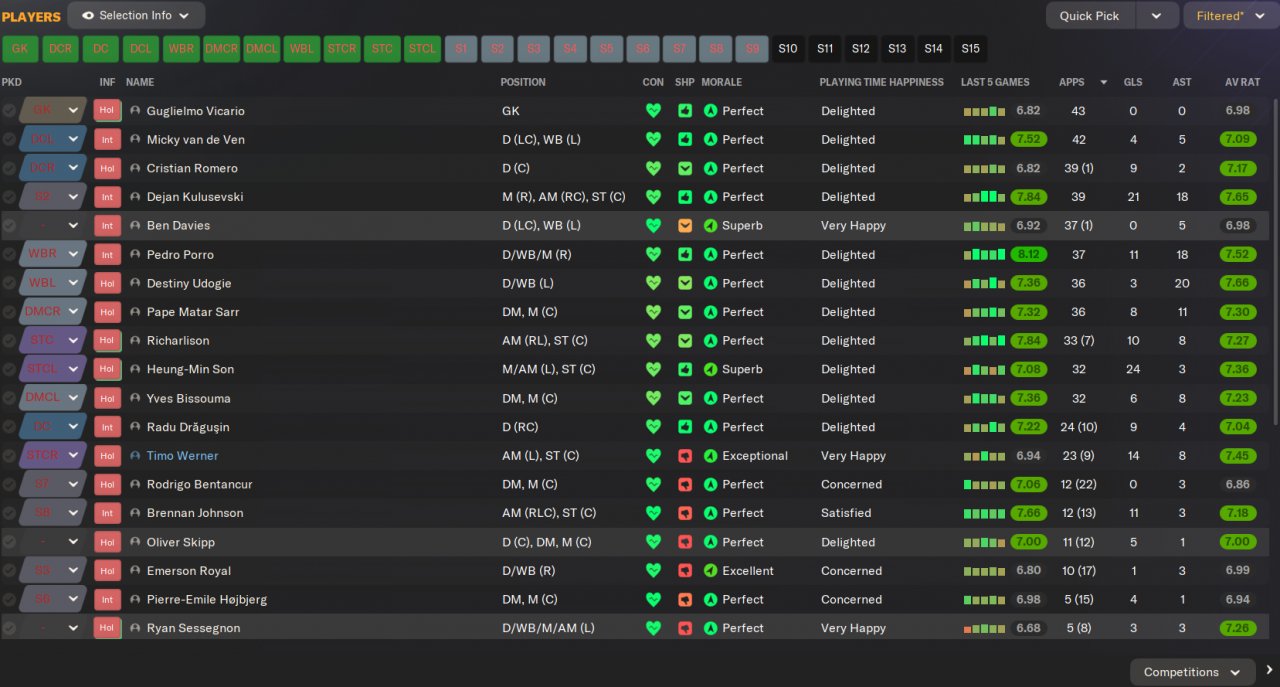This screenshot has height=687, width=1280.
Task: Select the STCR slot in the lineup bar
Action: (342, 49)
